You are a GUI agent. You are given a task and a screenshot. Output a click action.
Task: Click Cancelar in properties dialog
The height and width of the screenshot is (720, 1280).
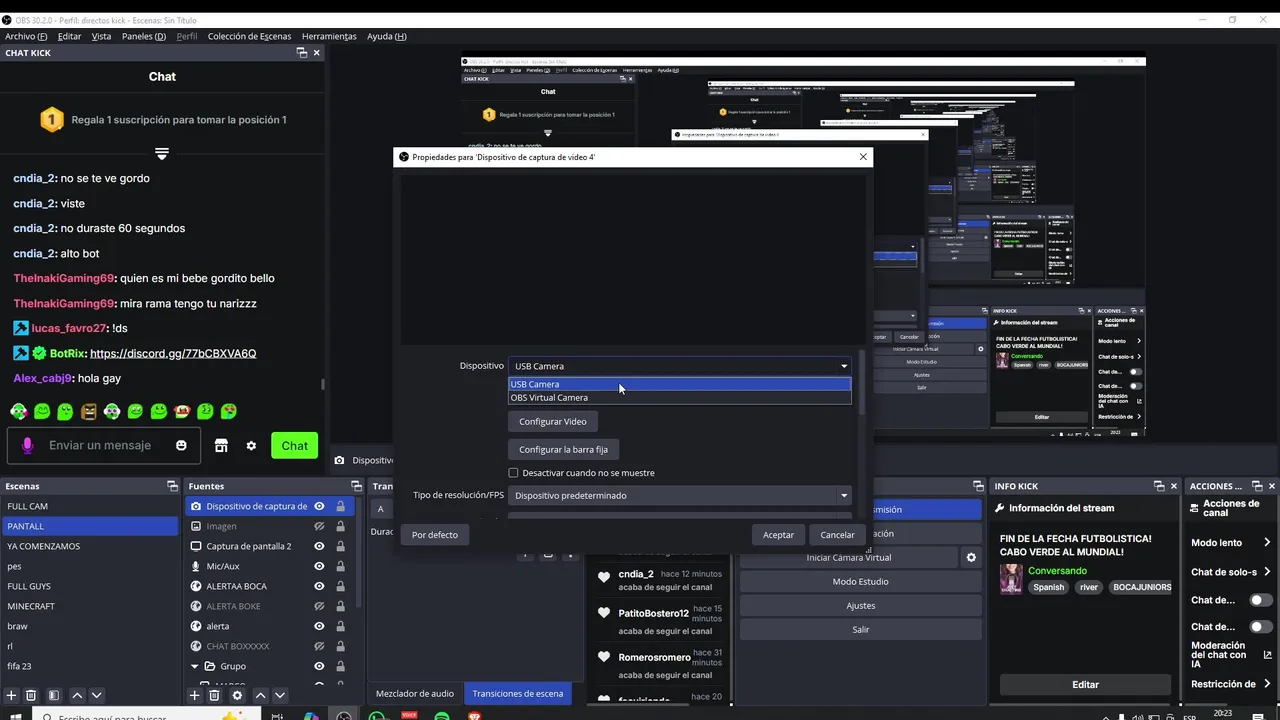click(x=837, y=535)
